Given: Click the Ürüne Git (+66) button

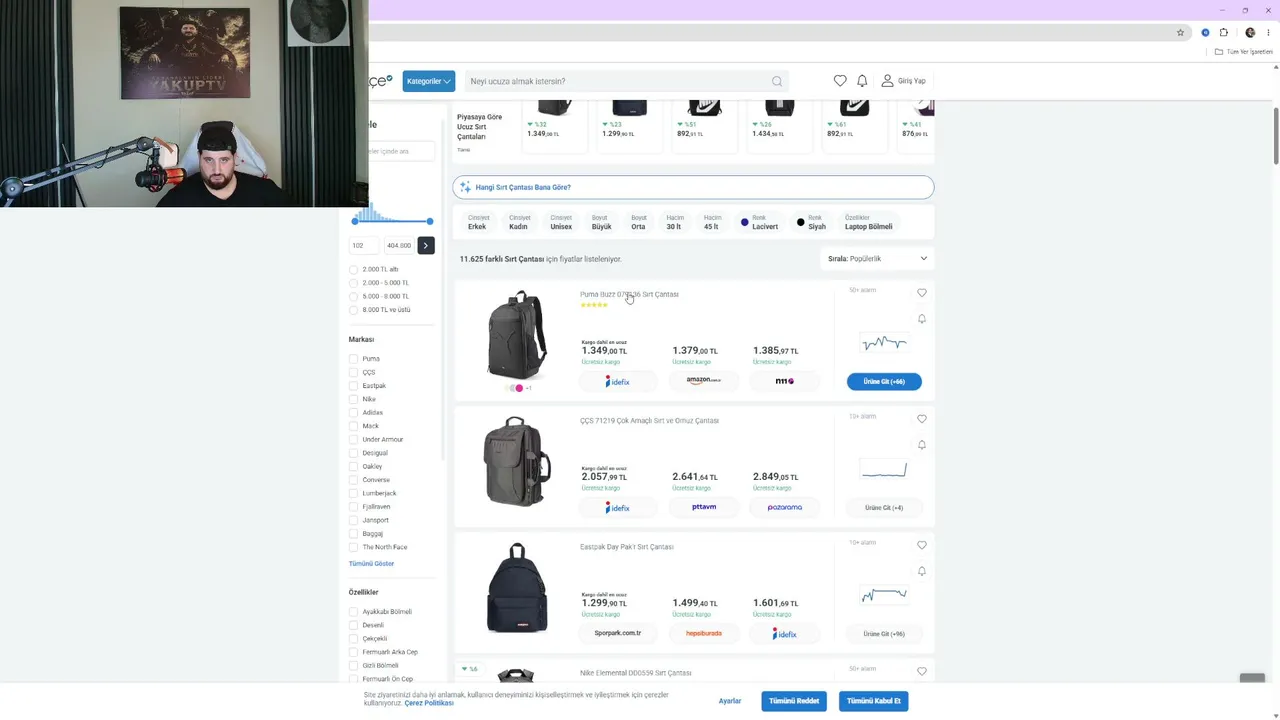Looking at the screenshot, I should [884, 381].
